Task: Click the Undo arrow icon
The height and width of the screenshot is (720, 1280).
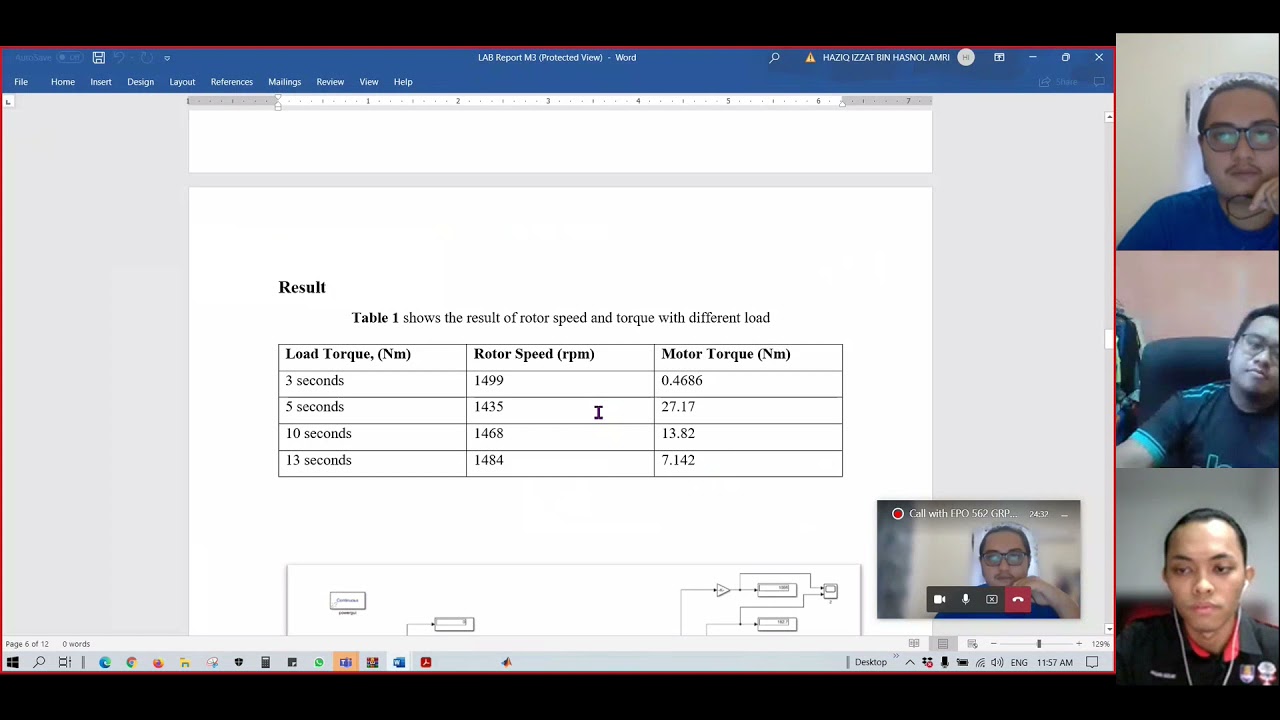Action: point(119,58)
